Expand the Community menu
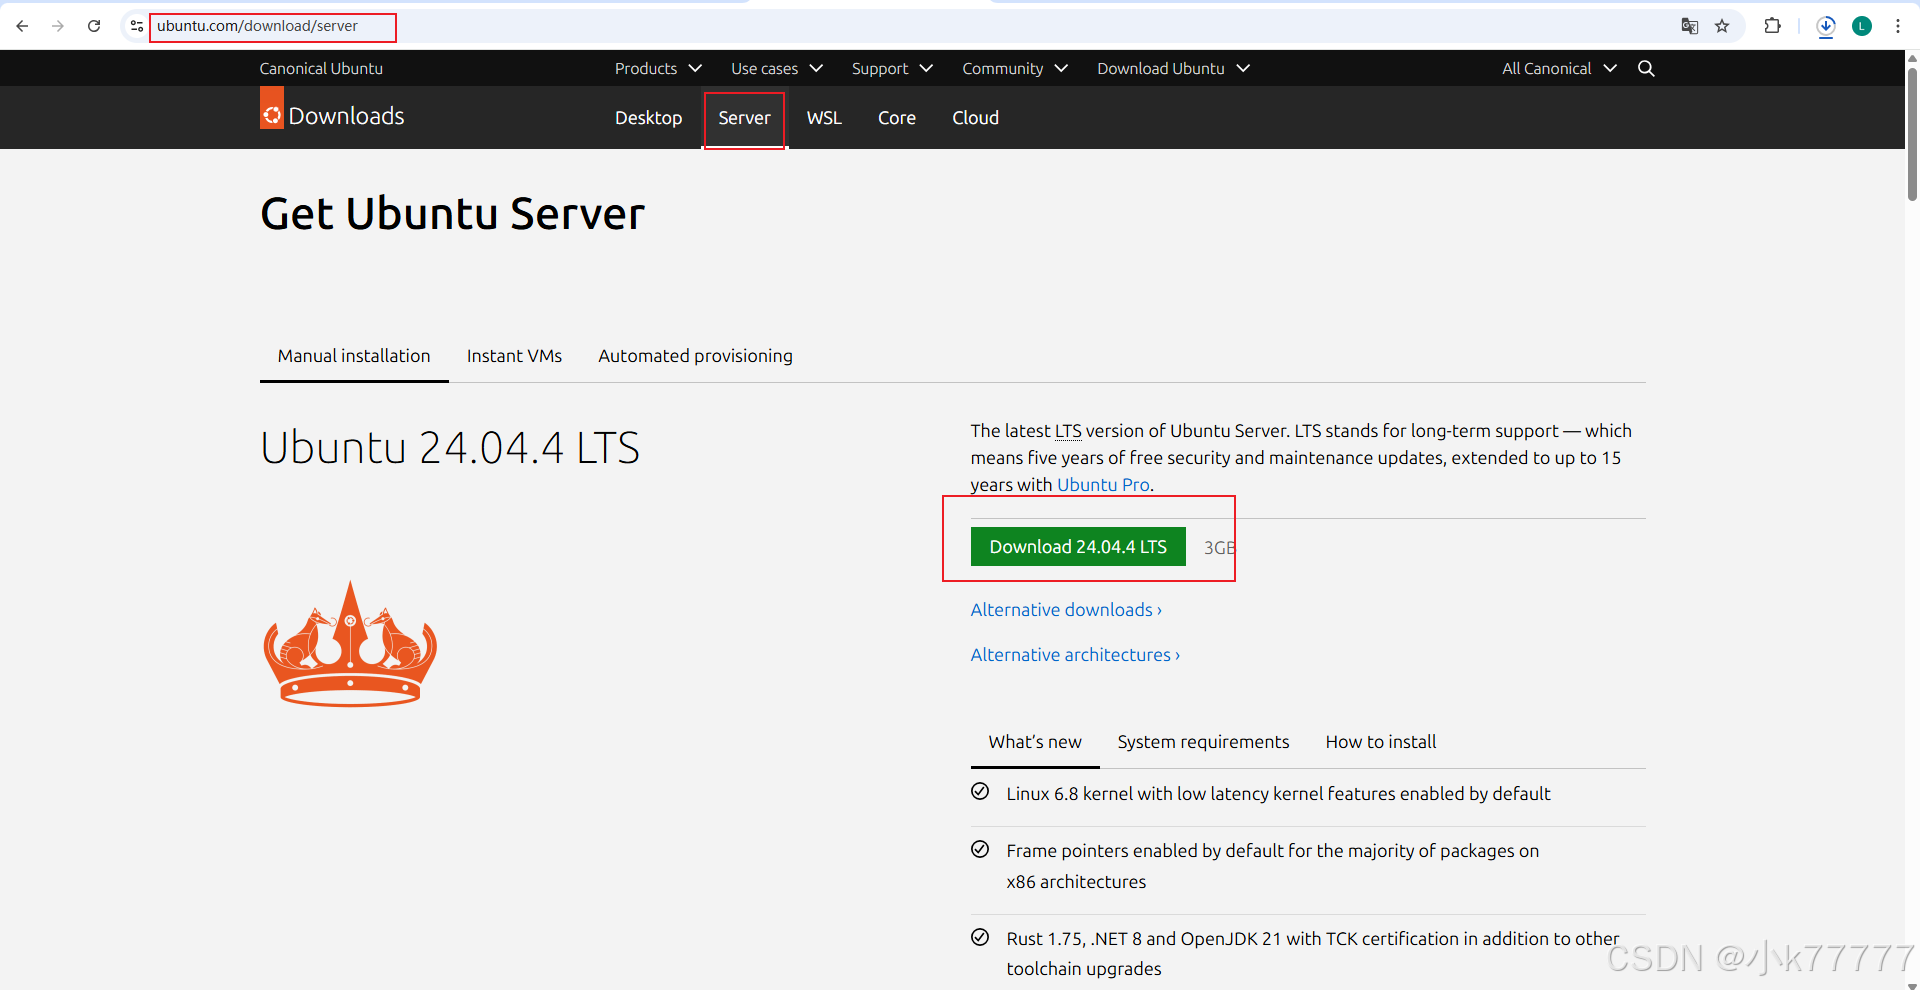This screenshot has height=990, width=1920. tap(1015, 68)
